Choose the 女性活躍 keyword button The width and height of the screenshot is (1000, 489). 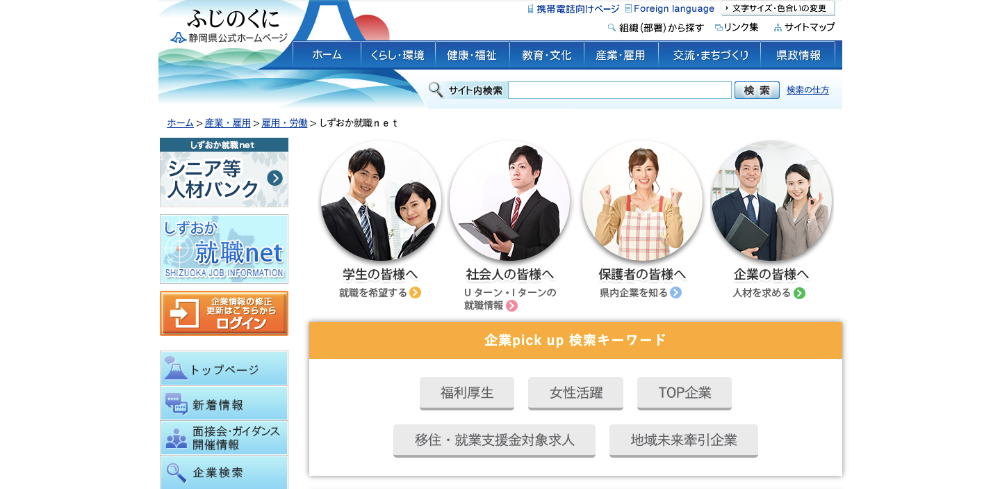[x=575, y=393]
